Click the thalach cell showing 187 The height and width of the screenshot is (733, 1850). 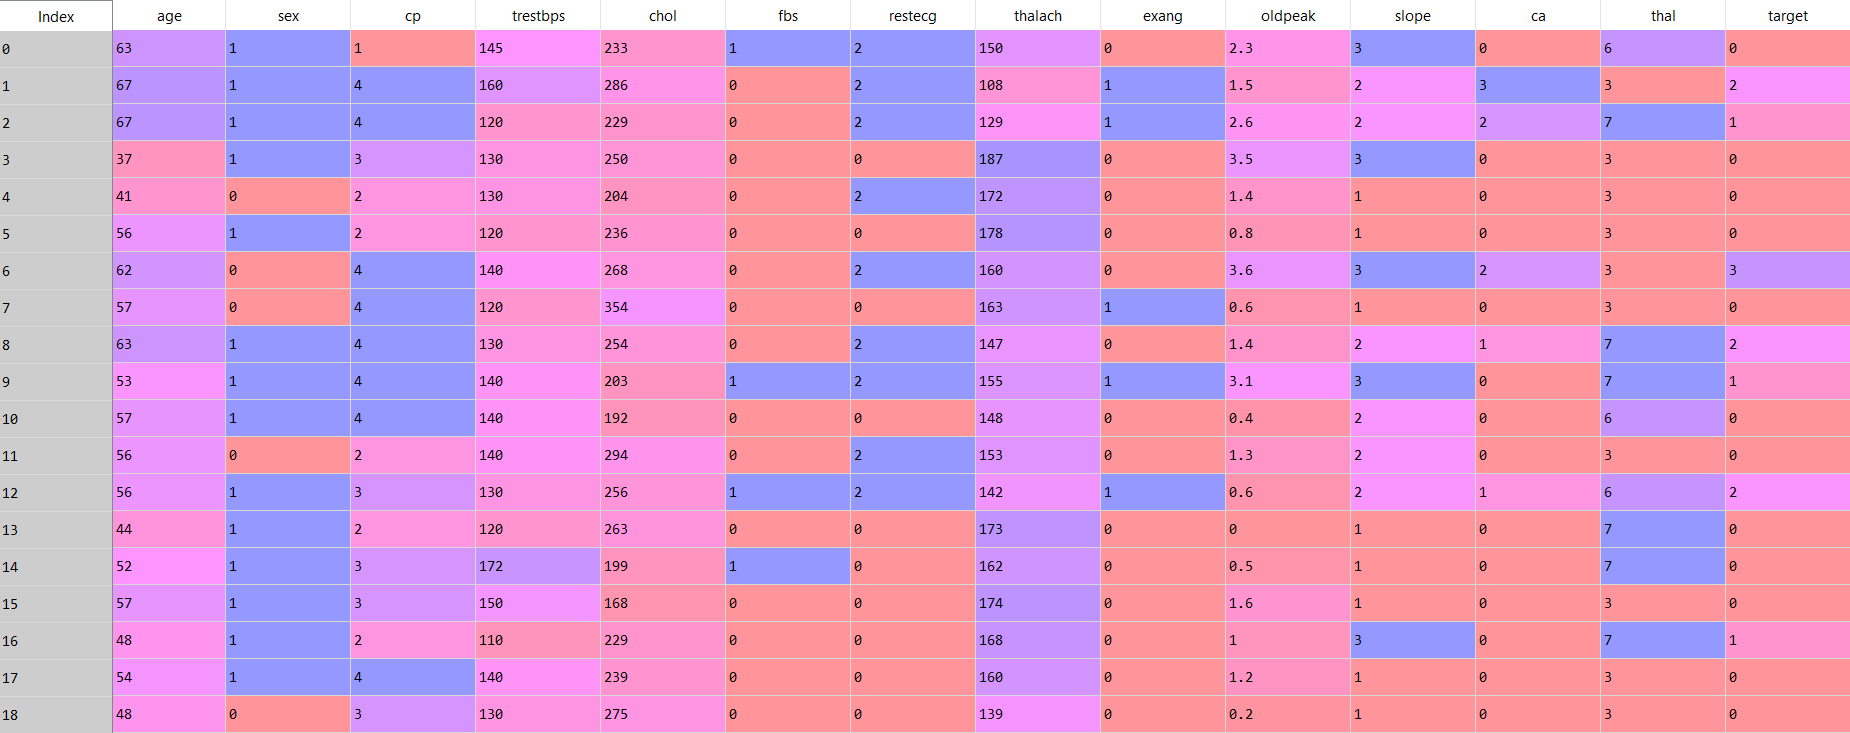coord(1037,159)
